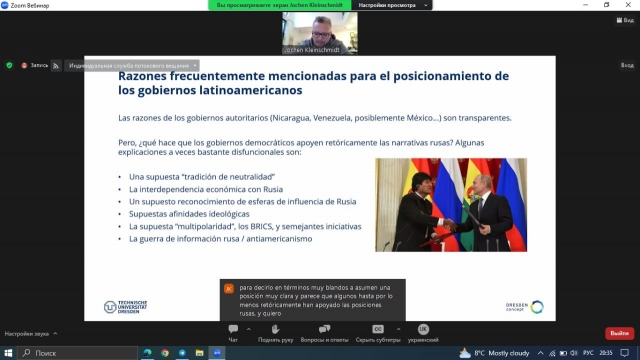Viewport: 640px width, 360px height.
Task: Open the Windows Start menu
Action: (x=8, y=353)
